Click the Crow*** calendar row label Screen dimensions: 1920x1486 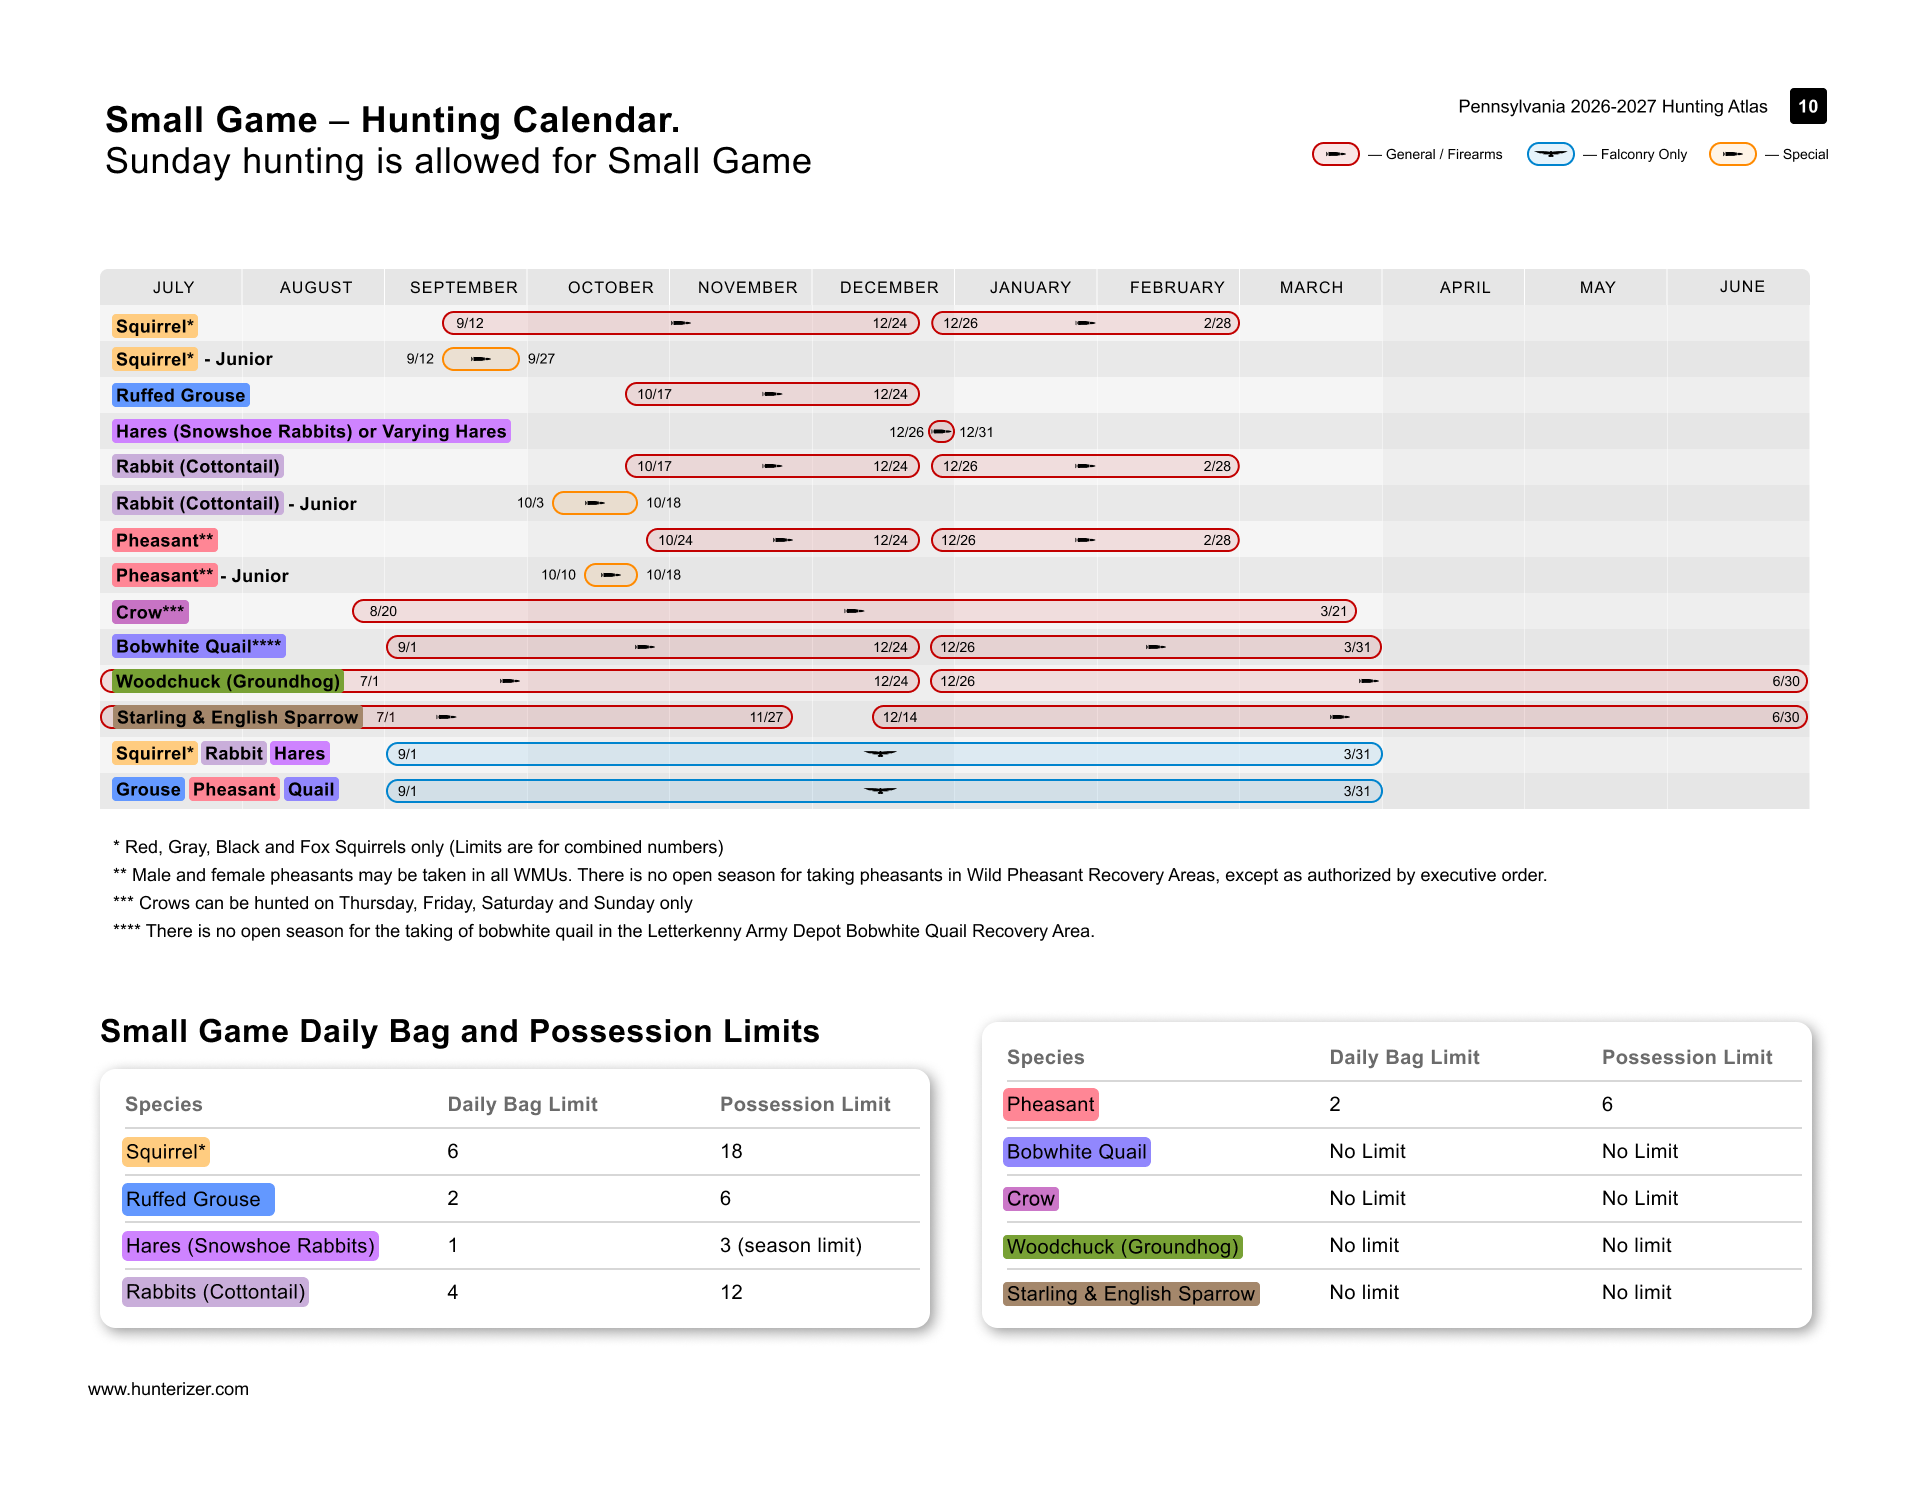click(150, 612)
